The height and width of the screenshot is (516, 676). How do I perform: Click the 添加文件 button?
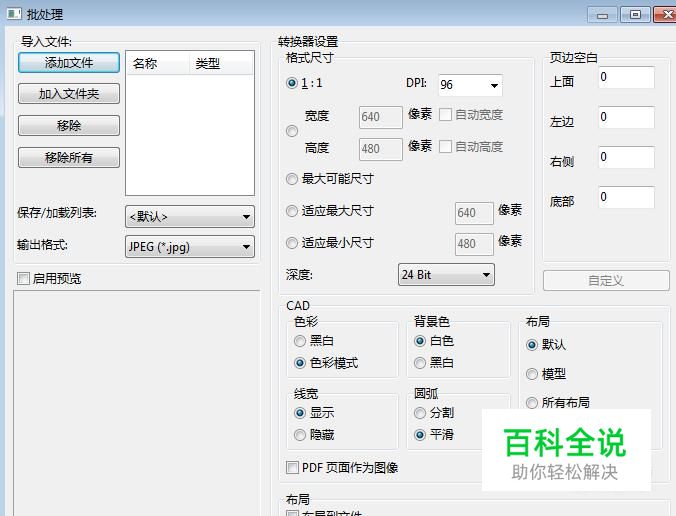point(69,63)
